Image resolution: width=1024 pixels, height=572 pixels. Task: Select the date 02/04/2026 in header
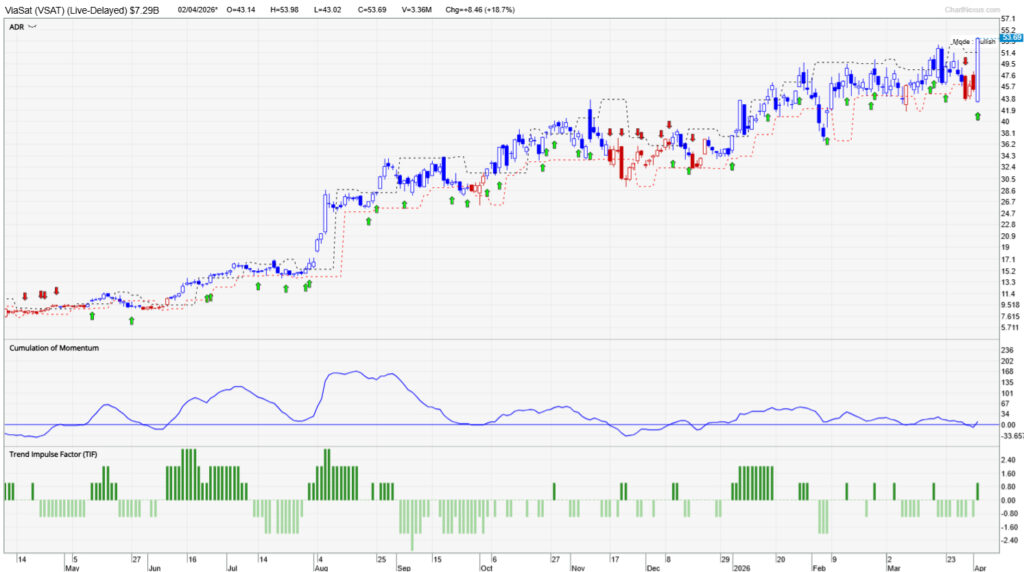point(198,10)
